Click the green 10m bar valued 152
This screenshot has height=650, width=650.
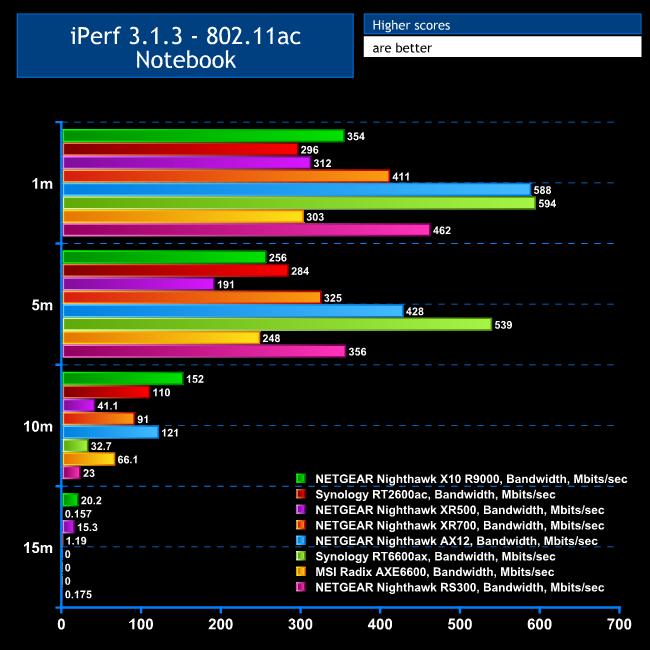(x=123, y=378)
